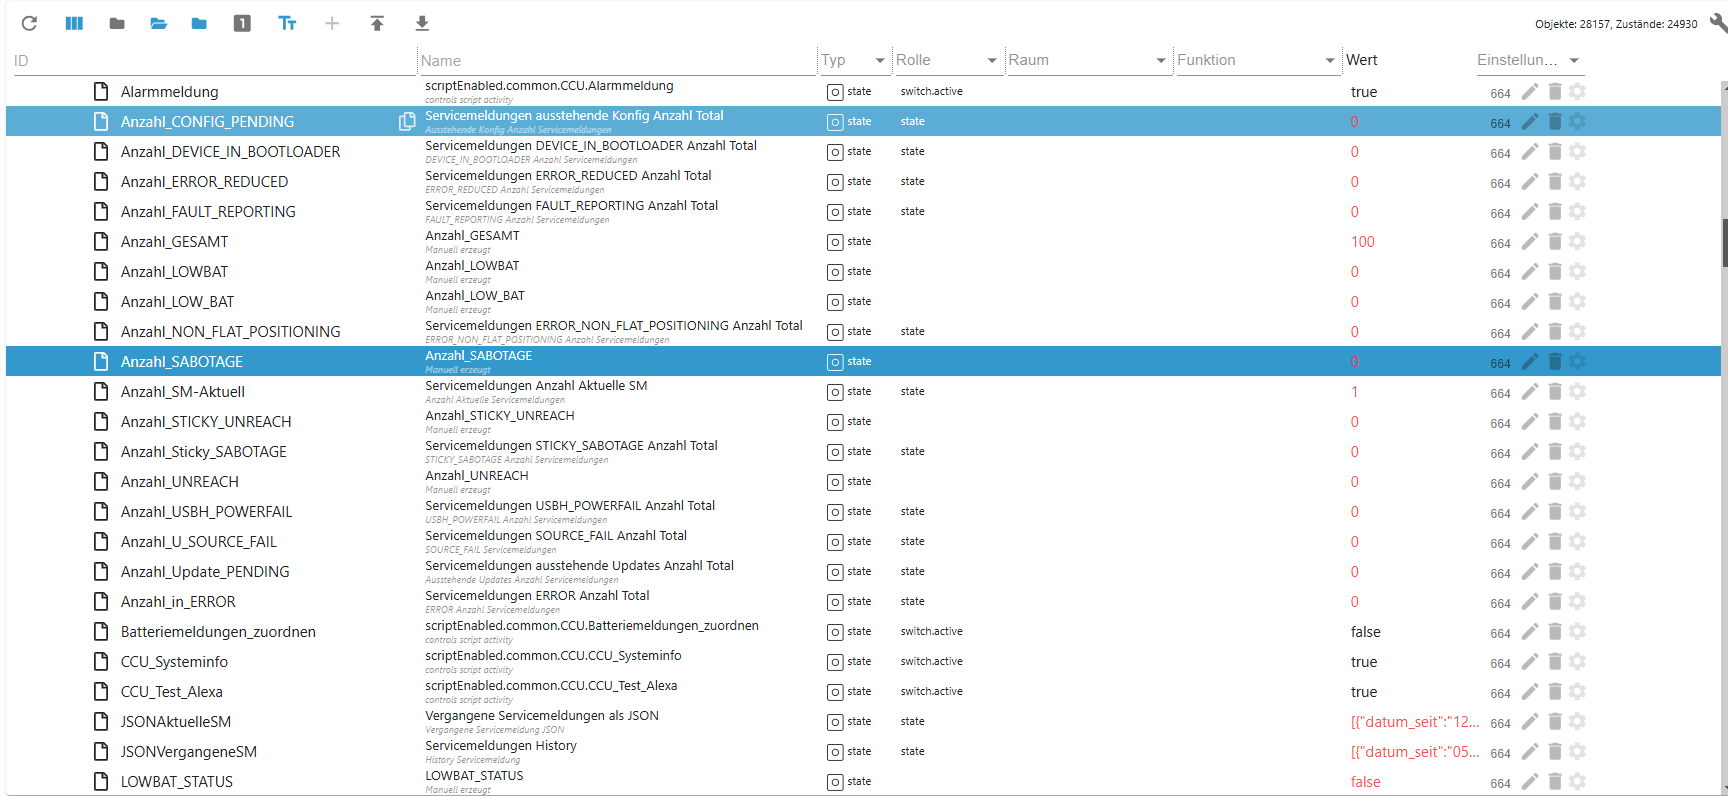This screenshot has height=796, width=1728.
Task: Click the JSONAktuelleSM JSON value
Action: tap(1415, 722)
